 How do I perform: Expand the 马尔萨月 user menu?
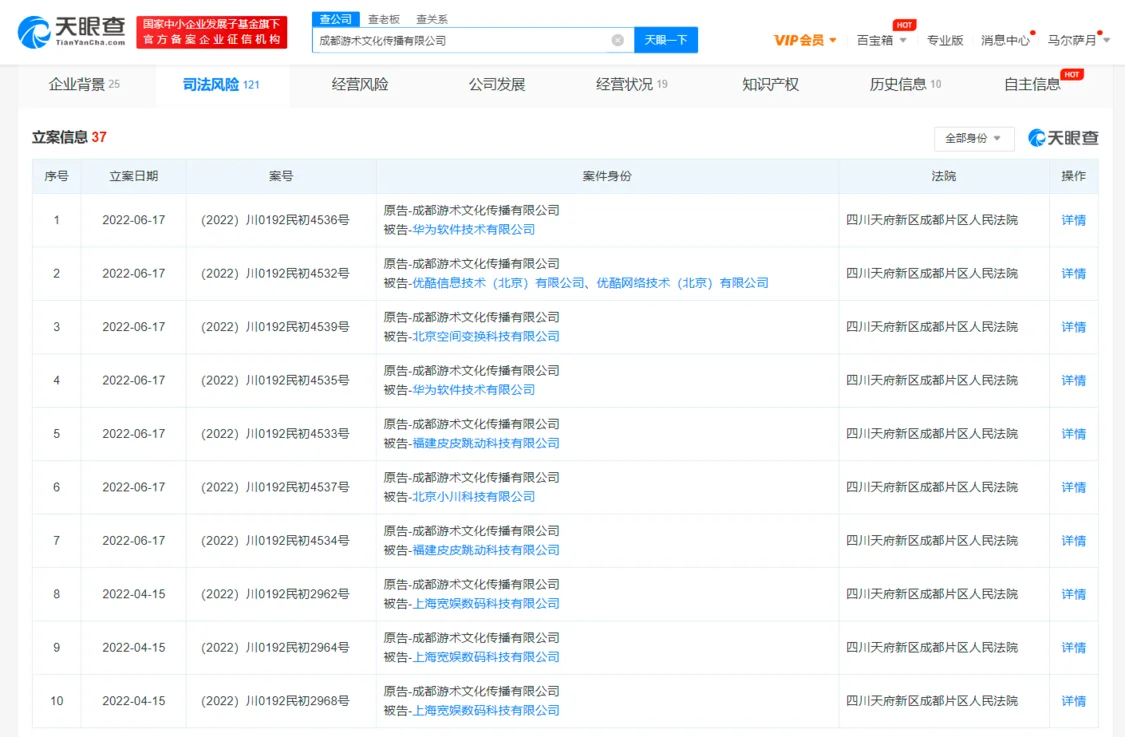tap(1078, 40)
